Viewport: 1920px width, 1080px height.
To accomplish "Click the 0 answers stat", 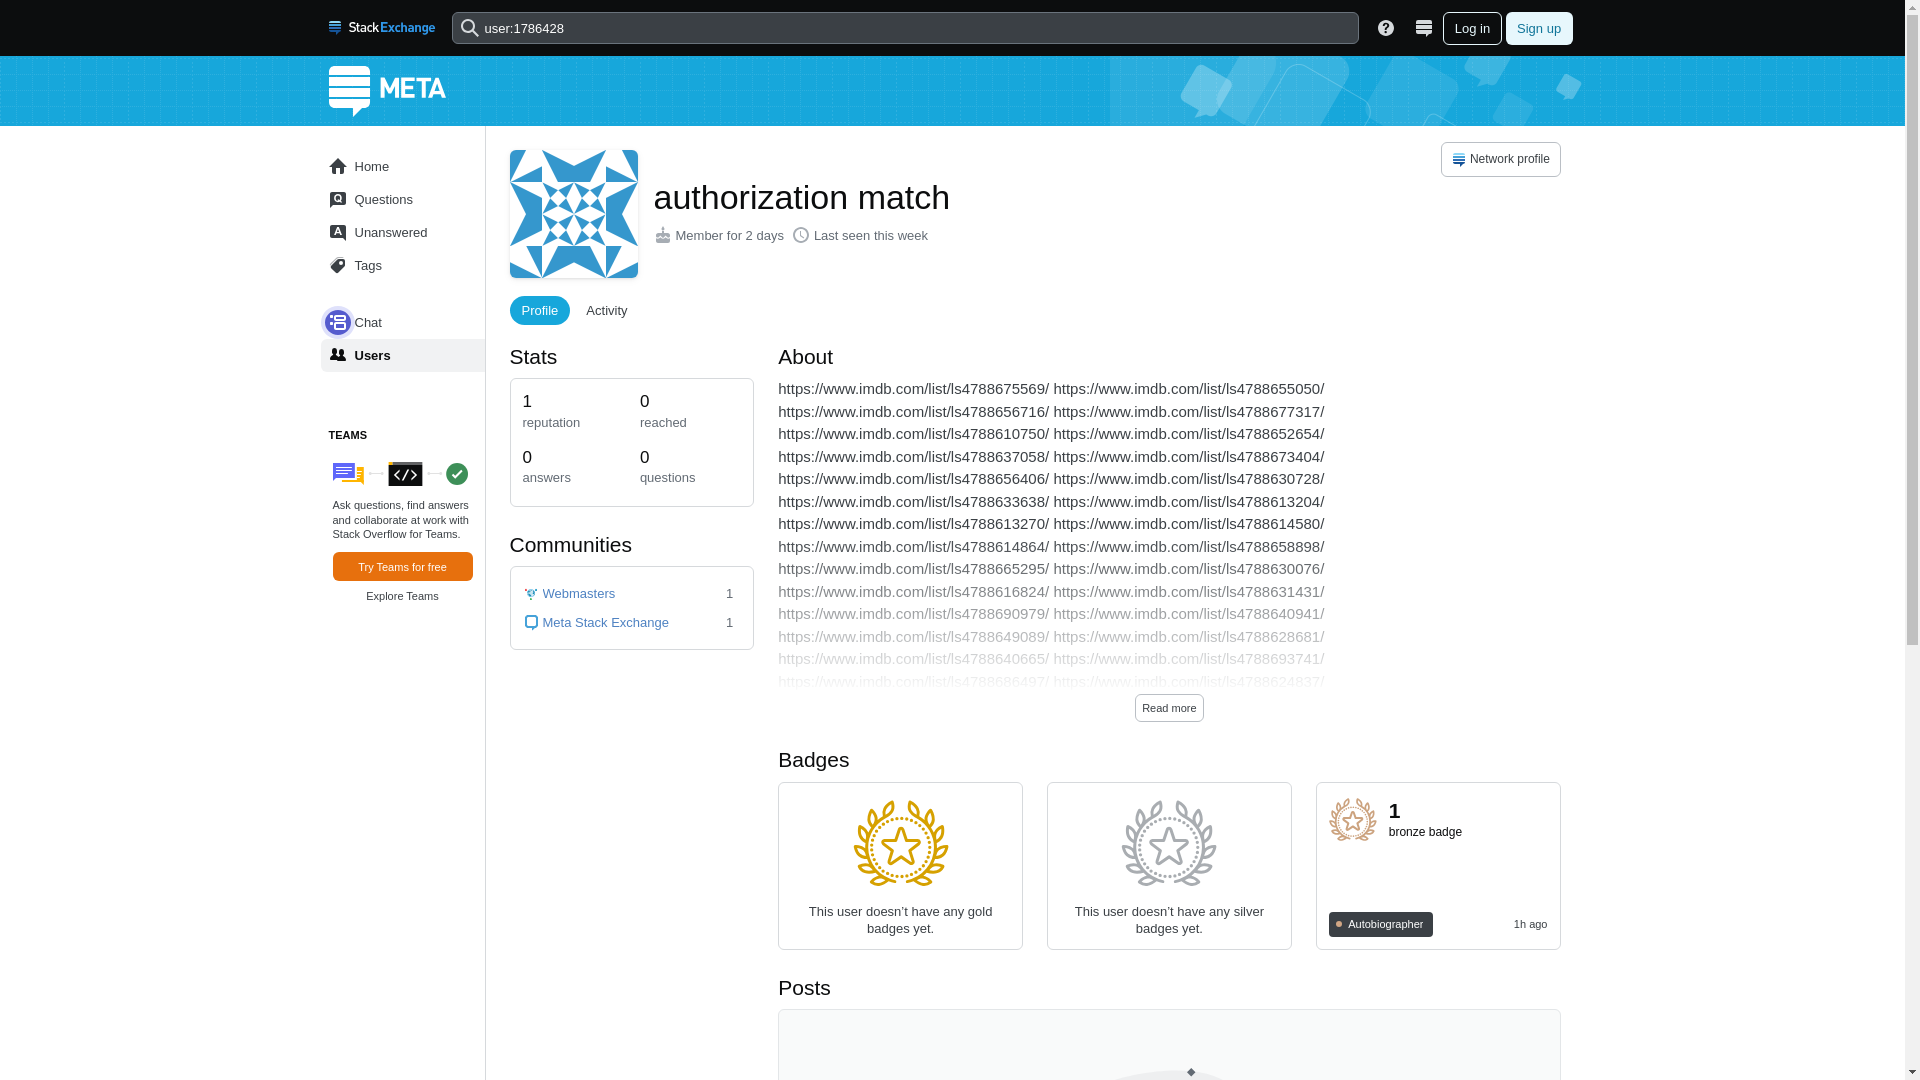I will 546,466.
